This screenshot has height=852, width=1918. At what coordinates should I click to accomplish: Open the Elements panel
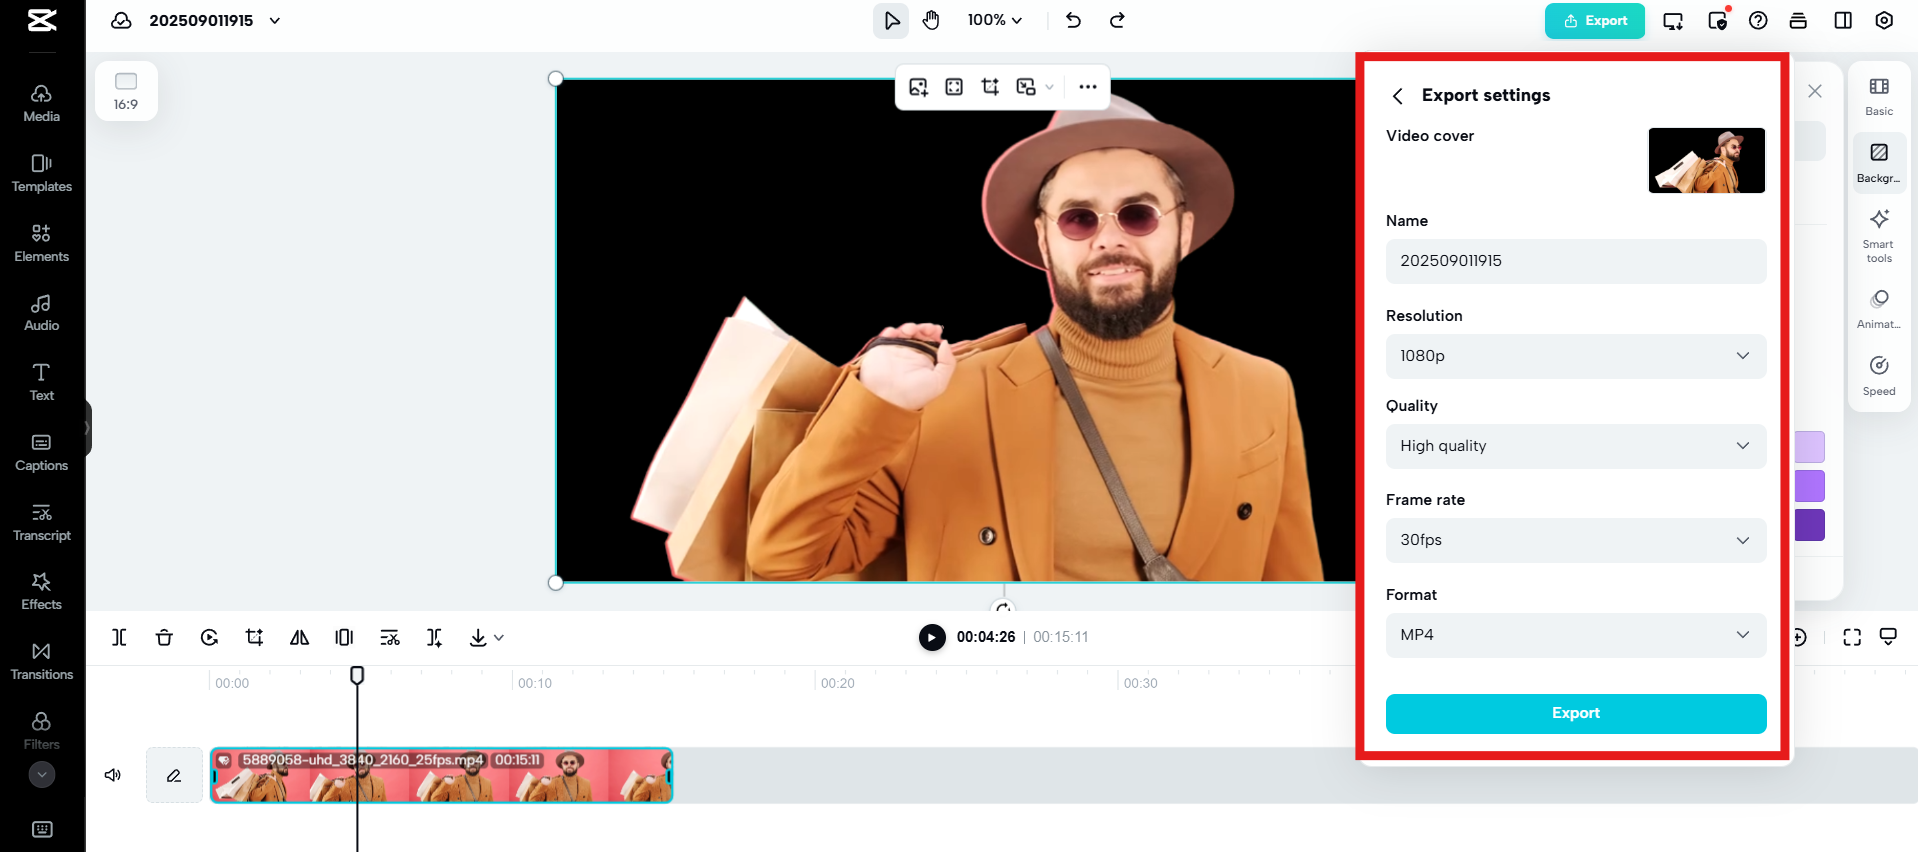point(42,243)
